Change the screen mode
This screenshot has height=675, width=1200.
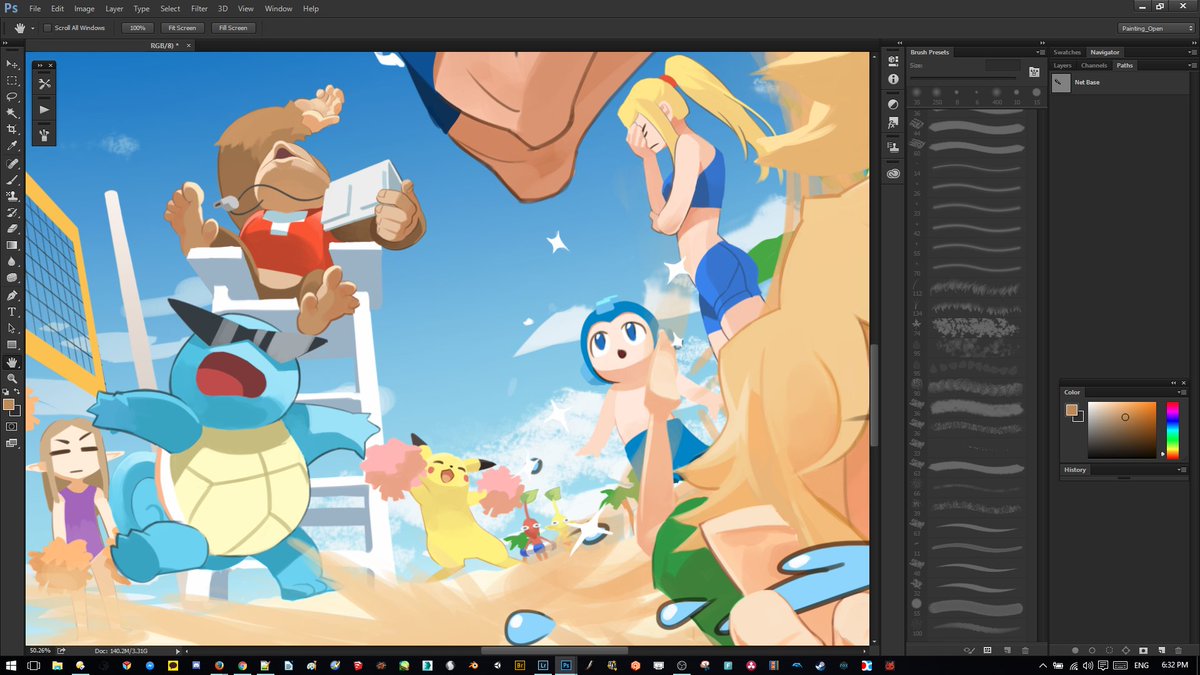[x=12, y=443]
